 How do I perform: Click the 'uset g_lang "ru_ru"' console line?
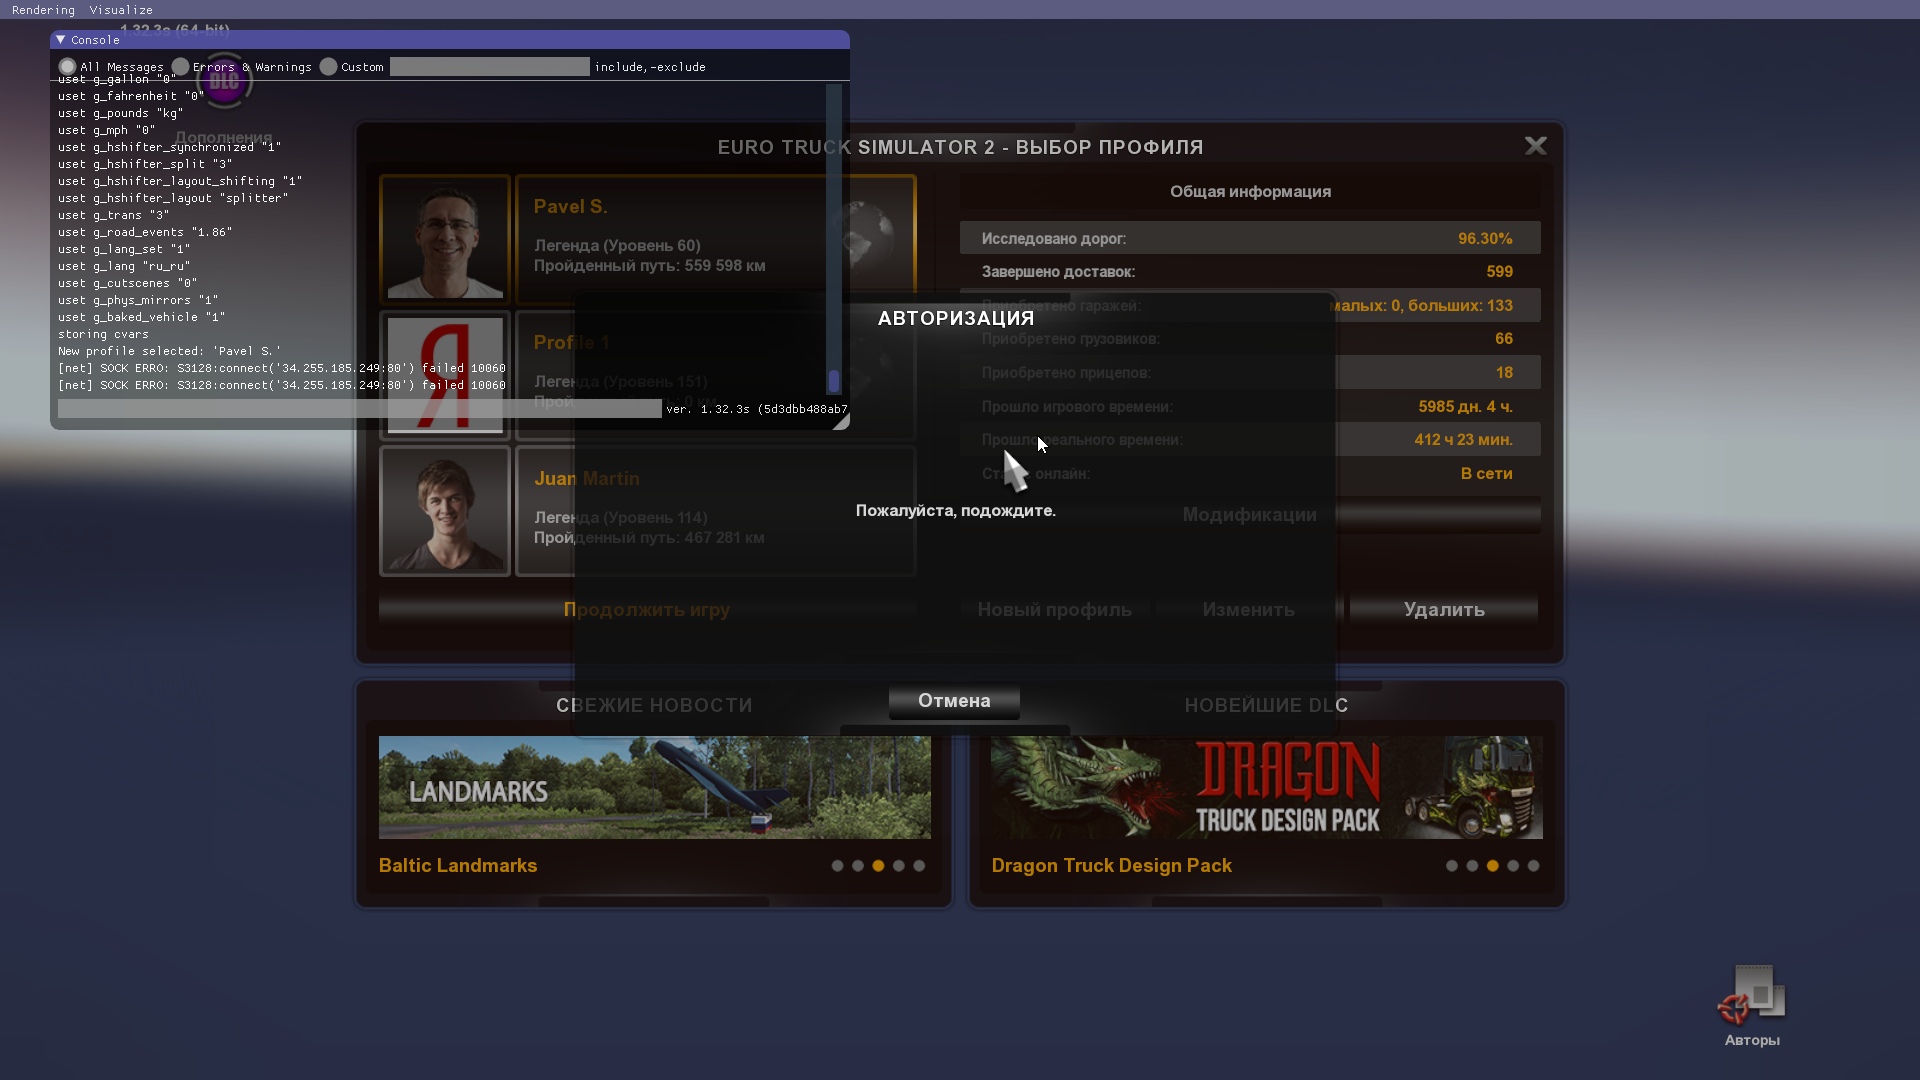coord(124,267)
